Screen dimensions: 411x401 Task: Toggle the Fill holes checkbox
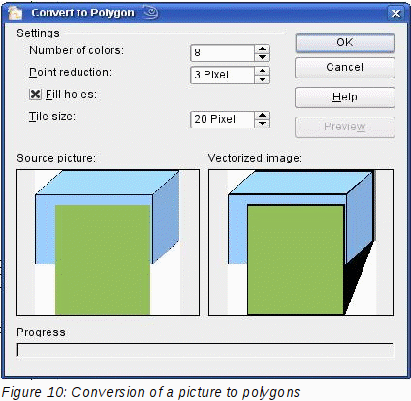tap(35, 94)
